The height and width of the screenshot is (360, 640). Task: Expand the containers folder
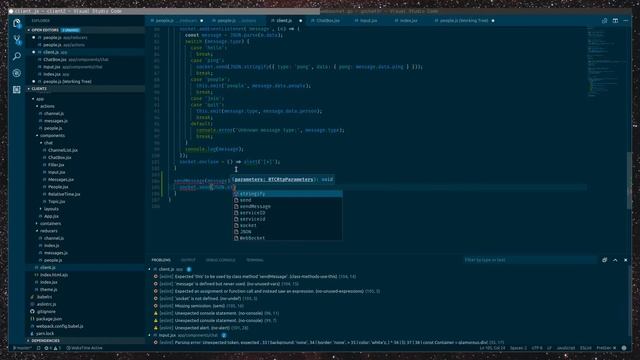tap(37, 224)
